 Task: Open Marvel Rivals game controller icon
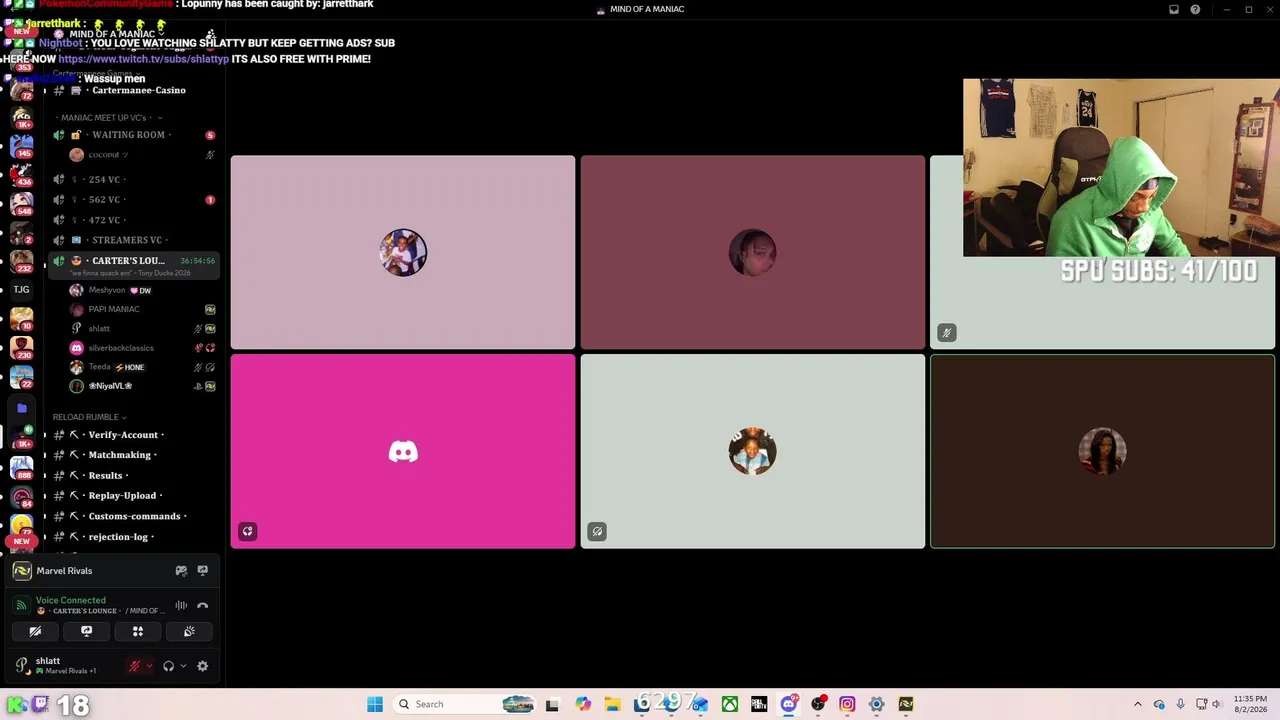coord(181,571)
